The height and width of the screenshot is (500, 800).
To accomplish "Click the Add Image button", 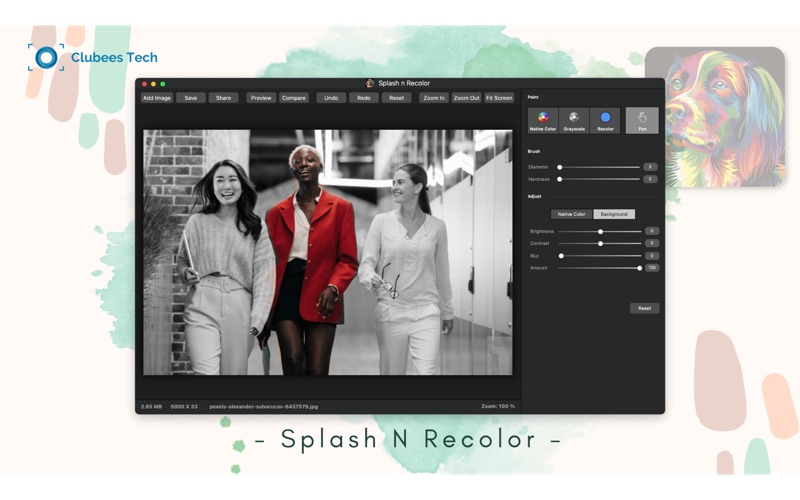I will pyautogui.click(x=157, y=98).
